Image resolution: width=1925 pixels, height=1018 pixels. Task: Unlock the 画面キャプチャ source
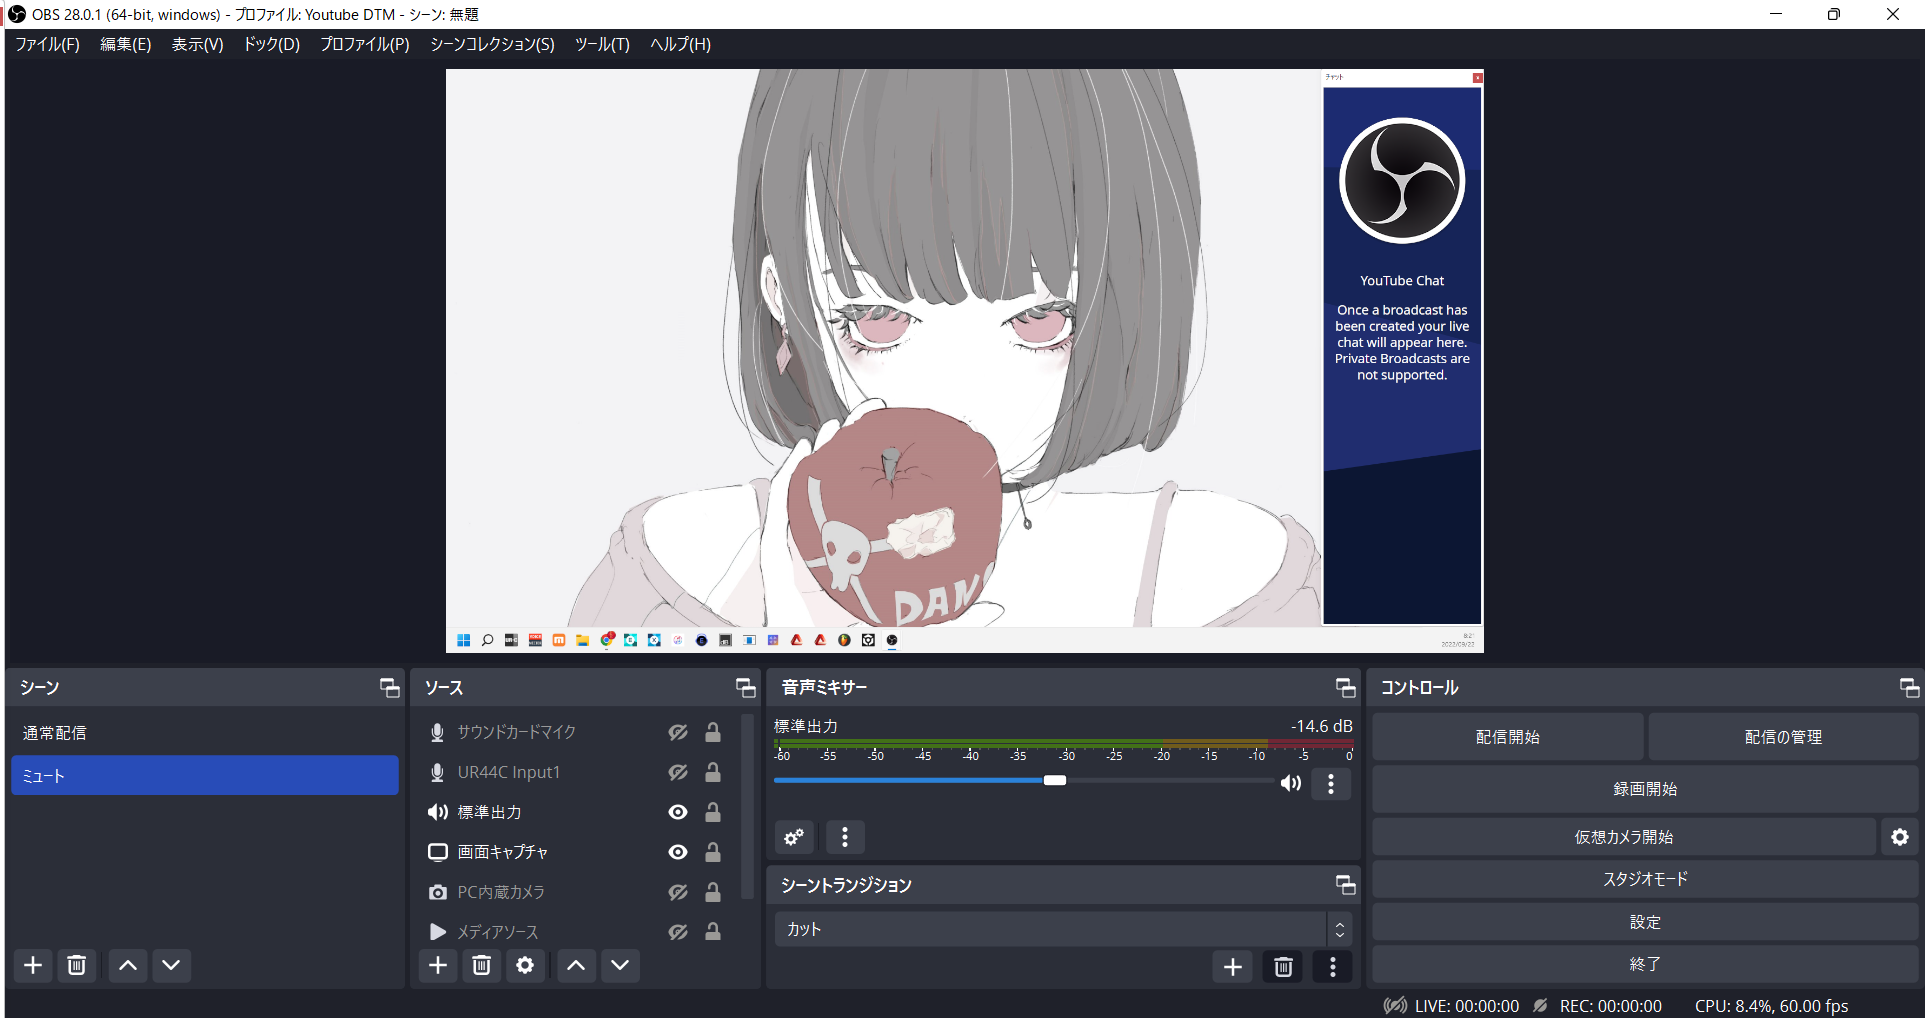click(x=713, y=852)
